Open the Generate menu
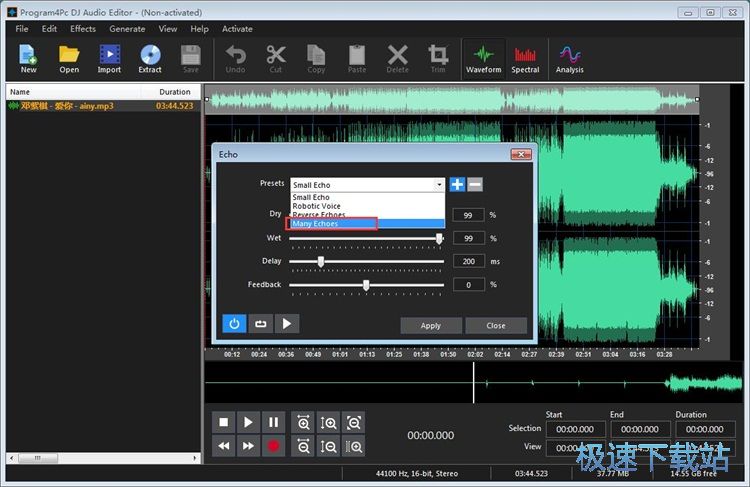The height and width of the screenshot is (487, 750). coord(127,29)
